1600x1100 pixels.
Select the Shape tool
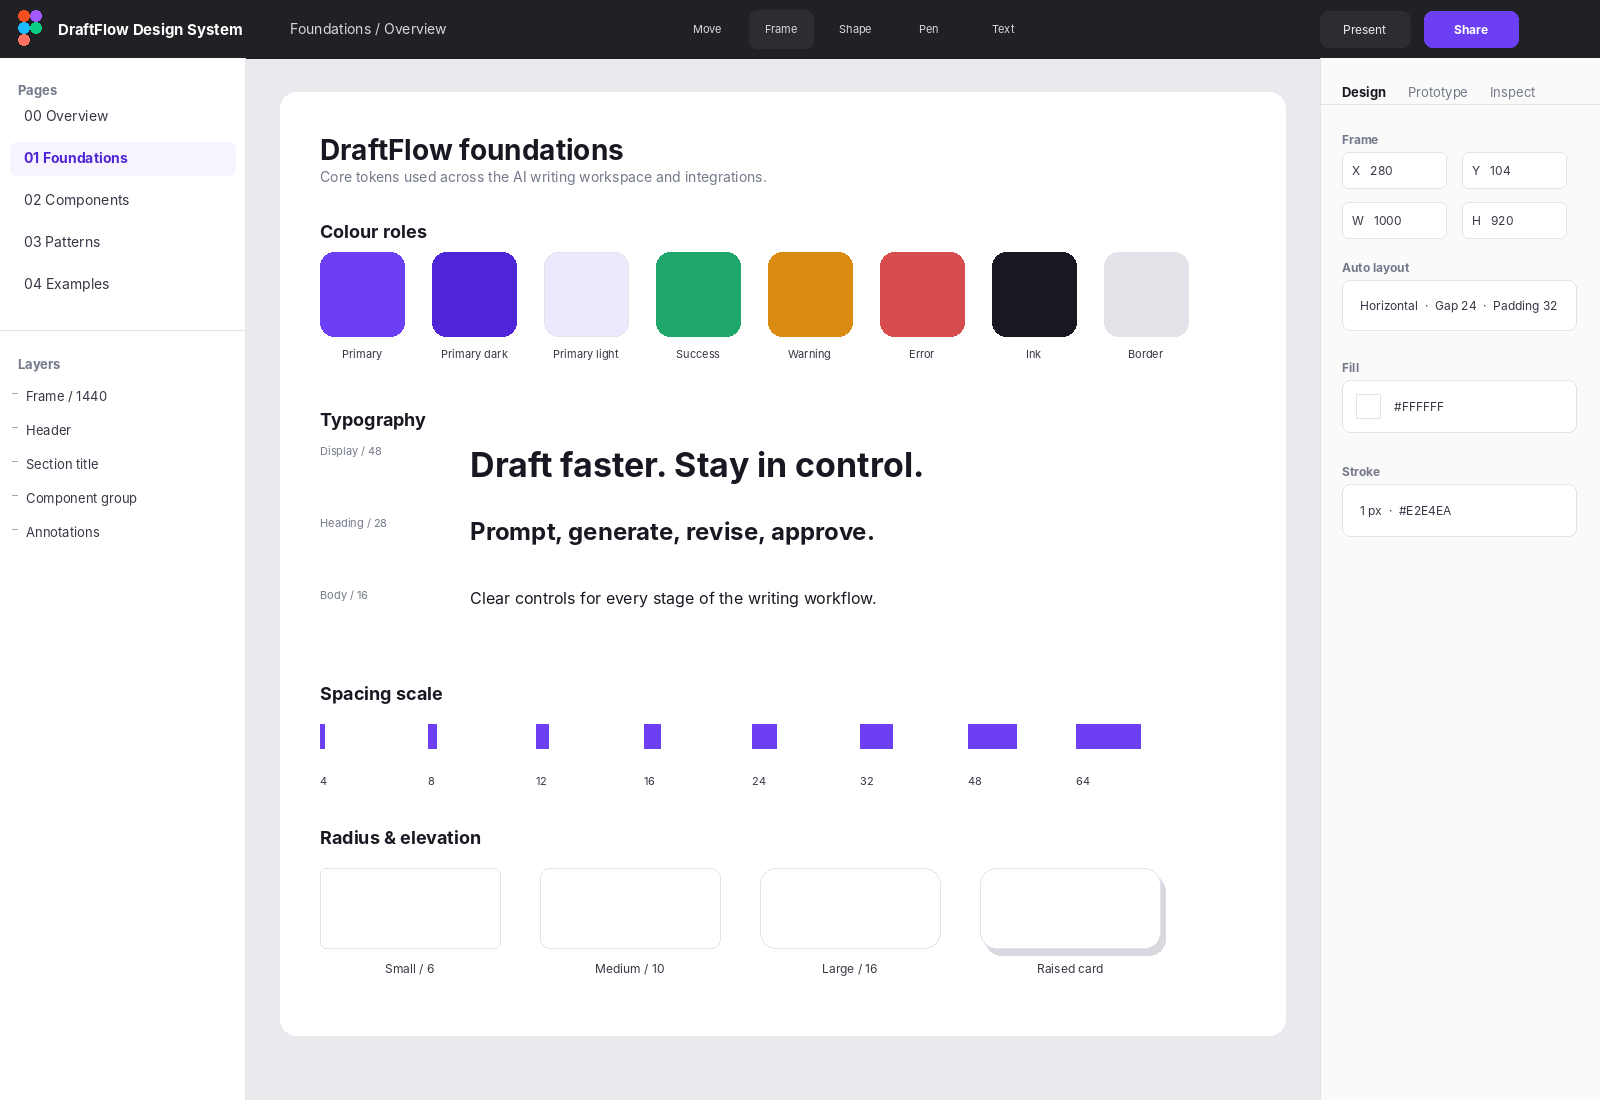pyautogui.click(x=855, y=29)
